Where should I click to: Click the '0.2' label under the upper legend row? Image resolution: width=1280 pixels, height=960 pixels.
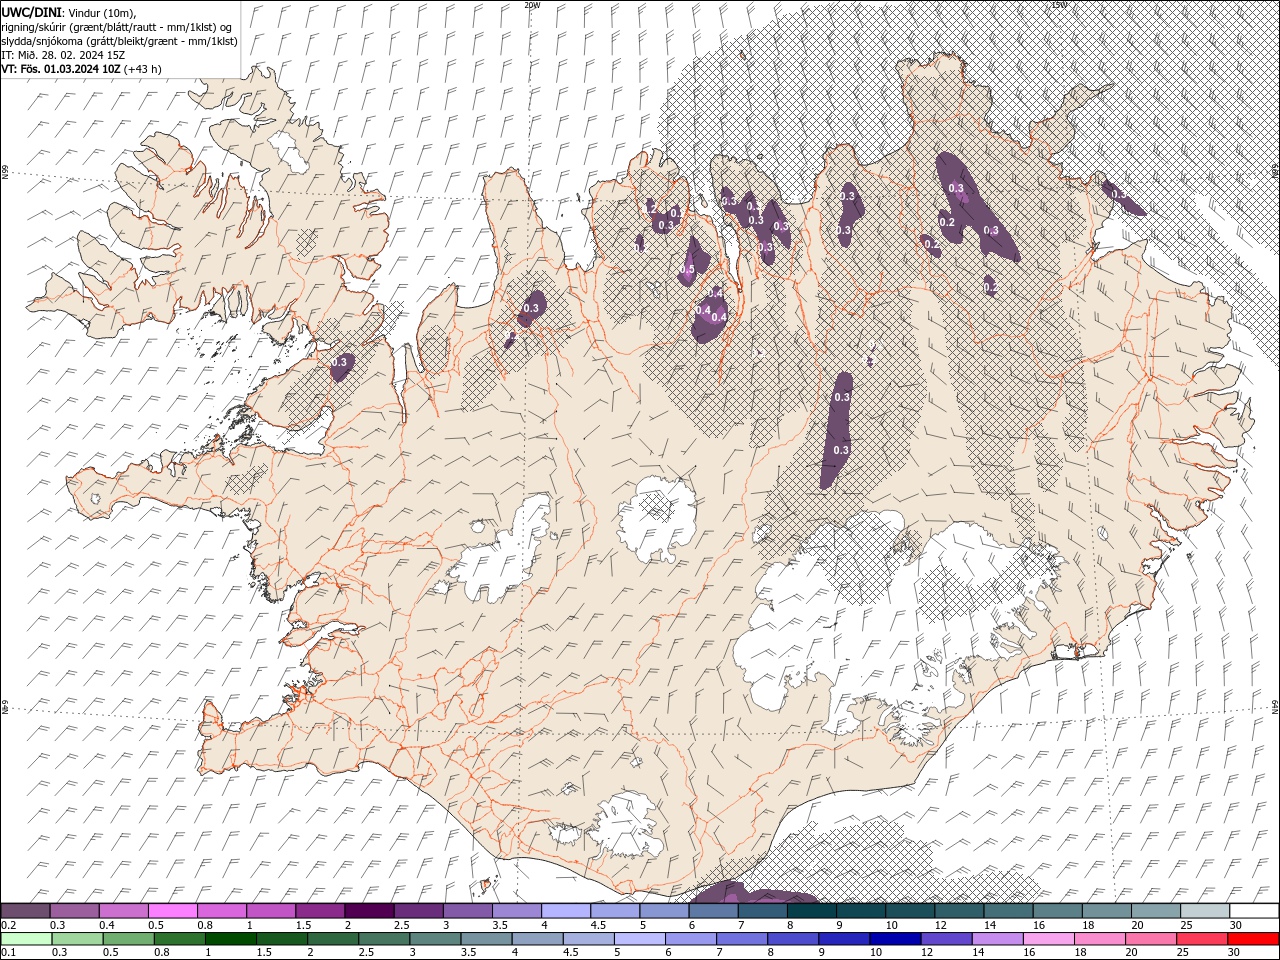point(8,925)
